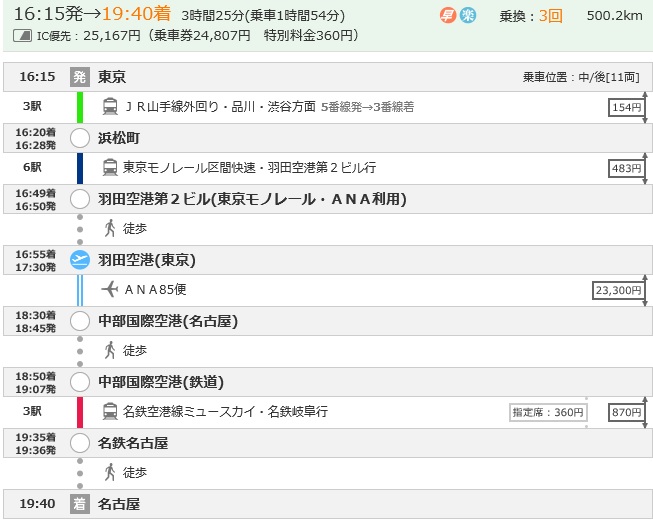
Task: Click the 名鉄空港線ミュースカイ・名鉄岐阜行 line text
Action: (x=225, y=412)
